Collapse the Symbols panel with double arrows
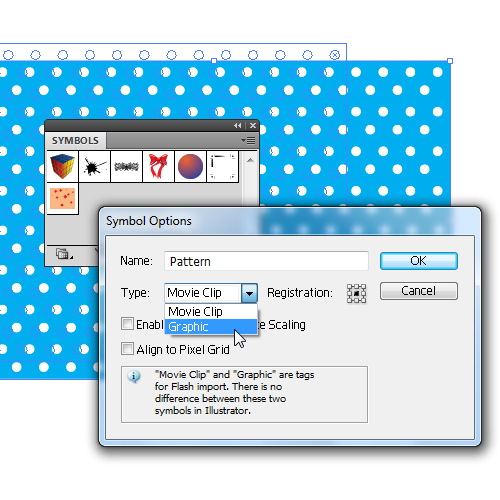Image resolution: width=500 pixels, height=500 pixels. (x=238, y=126)
